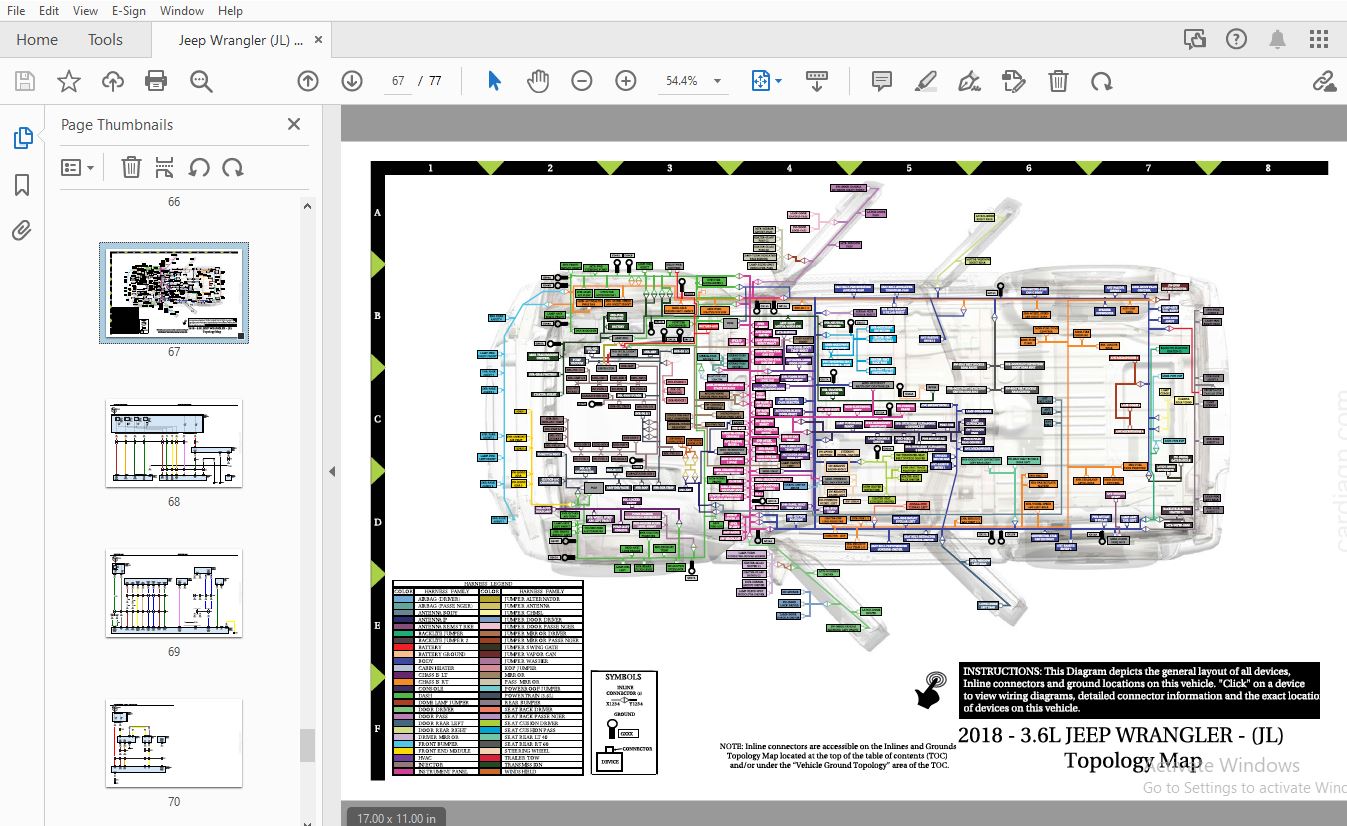Click the extract pages icon in thumbnails panel
The width and height of the screenshot is (1347, 826).
(165, 167)
